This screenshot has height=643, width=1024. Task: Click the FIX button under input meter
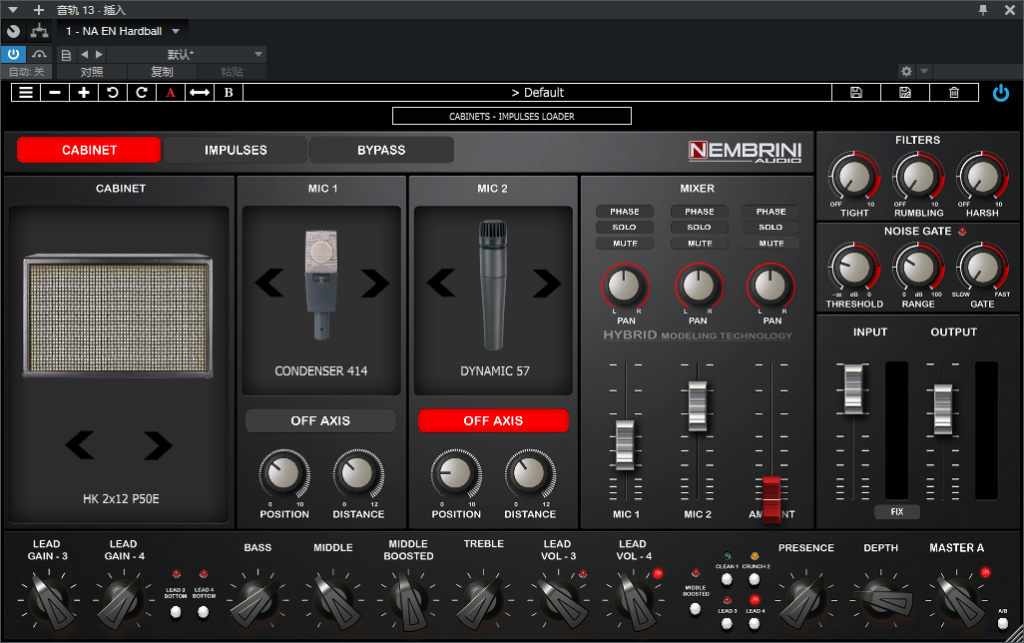tap(897, 512)
